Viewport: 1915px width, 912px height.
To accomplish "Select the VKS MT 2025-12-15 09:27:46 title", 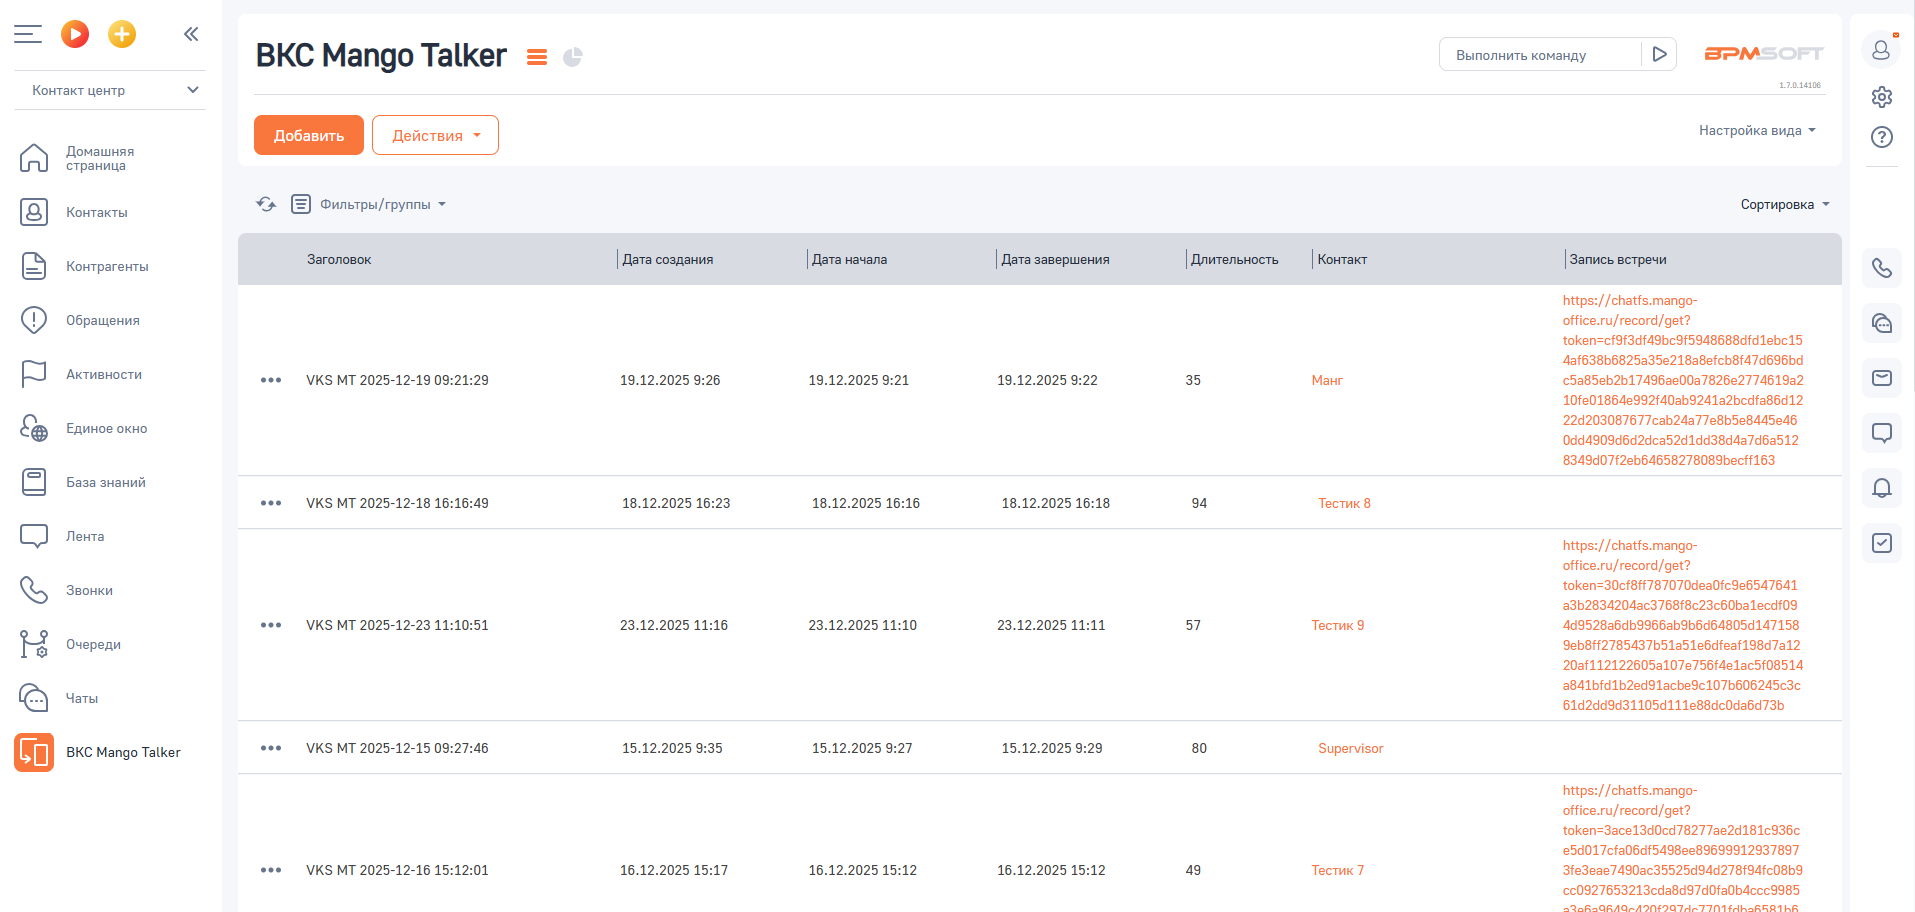I will pos(397,748).
